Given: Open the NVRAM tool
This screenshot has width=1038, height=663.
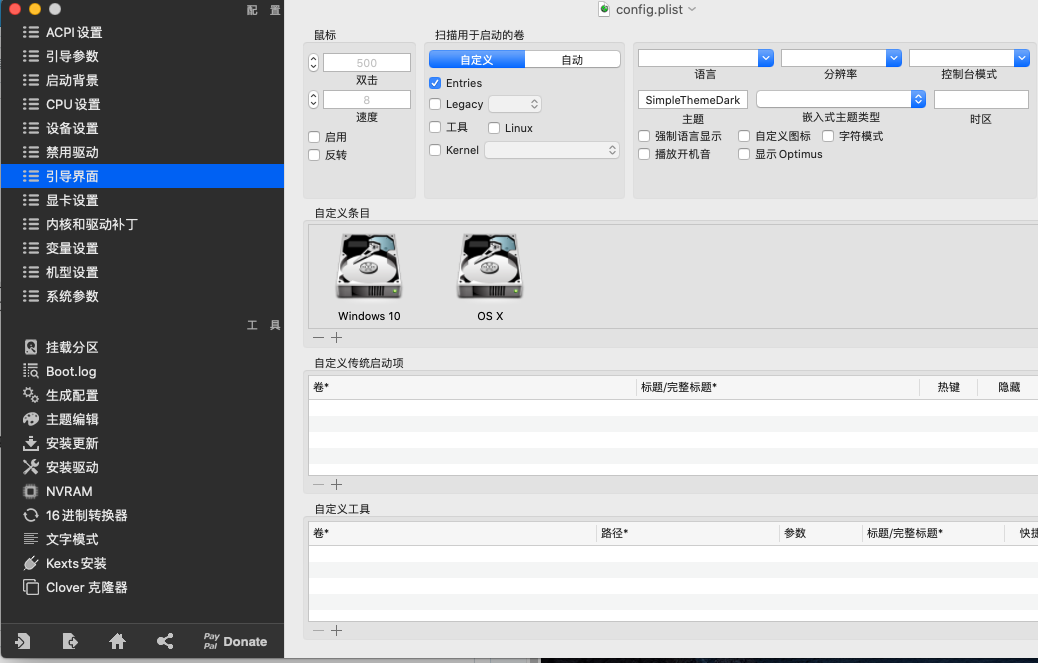Looking at the screenshot, I should [x=58, y=491].
